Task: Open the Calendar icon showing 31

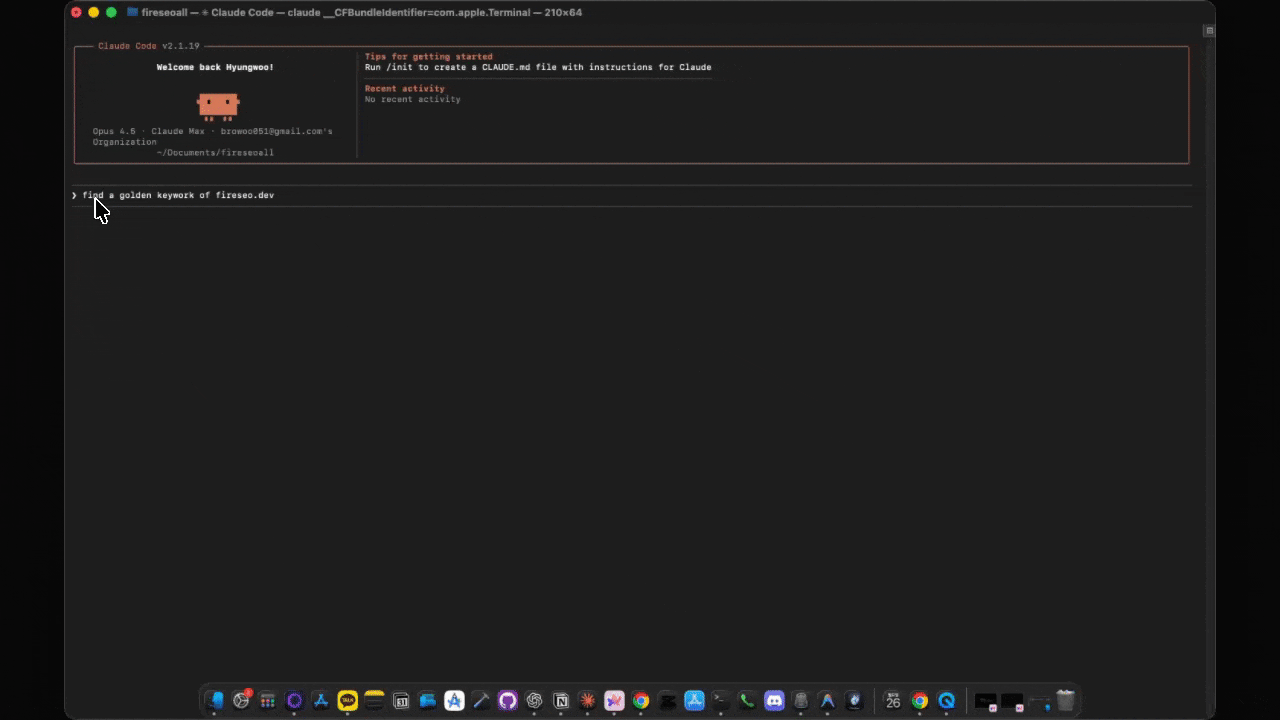Action: tap(401, 700)
